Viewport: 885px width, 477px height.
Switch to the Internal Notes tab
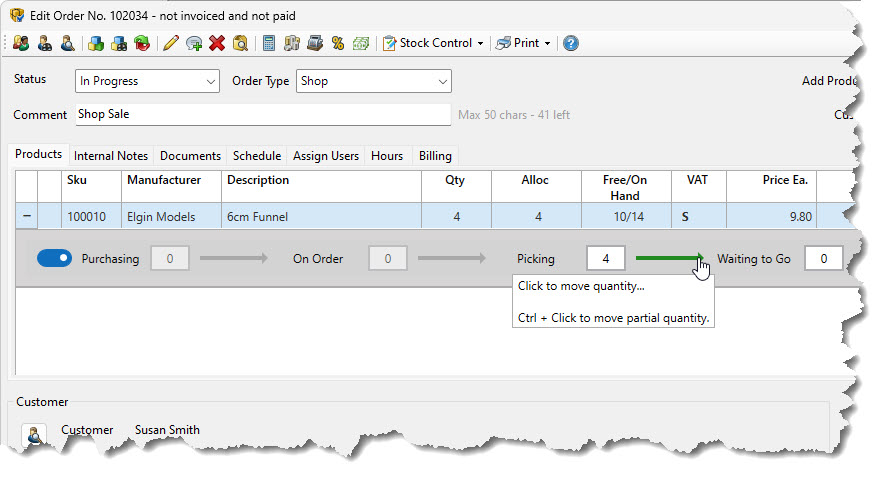click(x=110, y=156)
